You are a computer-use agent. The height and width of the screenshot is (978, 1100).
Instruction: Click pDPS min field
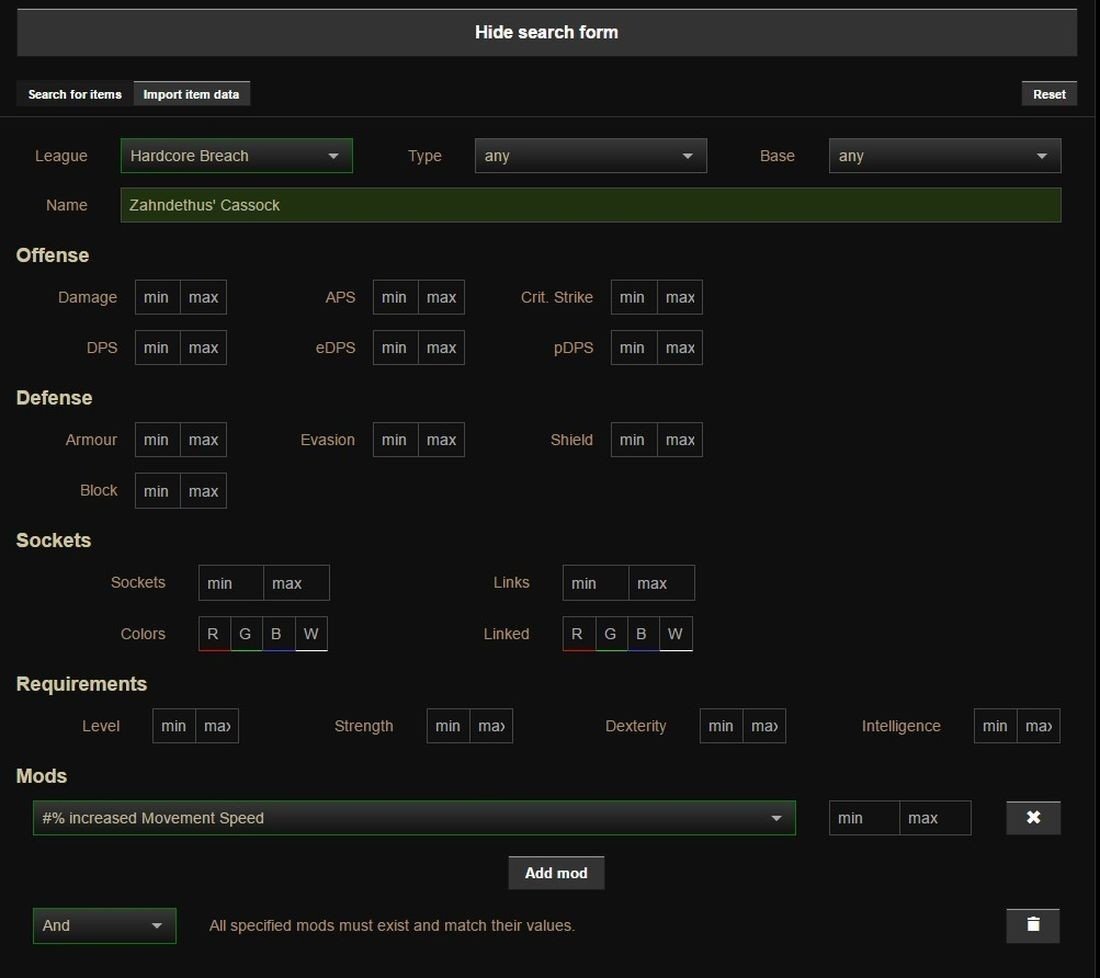click(x=633, y=348)
